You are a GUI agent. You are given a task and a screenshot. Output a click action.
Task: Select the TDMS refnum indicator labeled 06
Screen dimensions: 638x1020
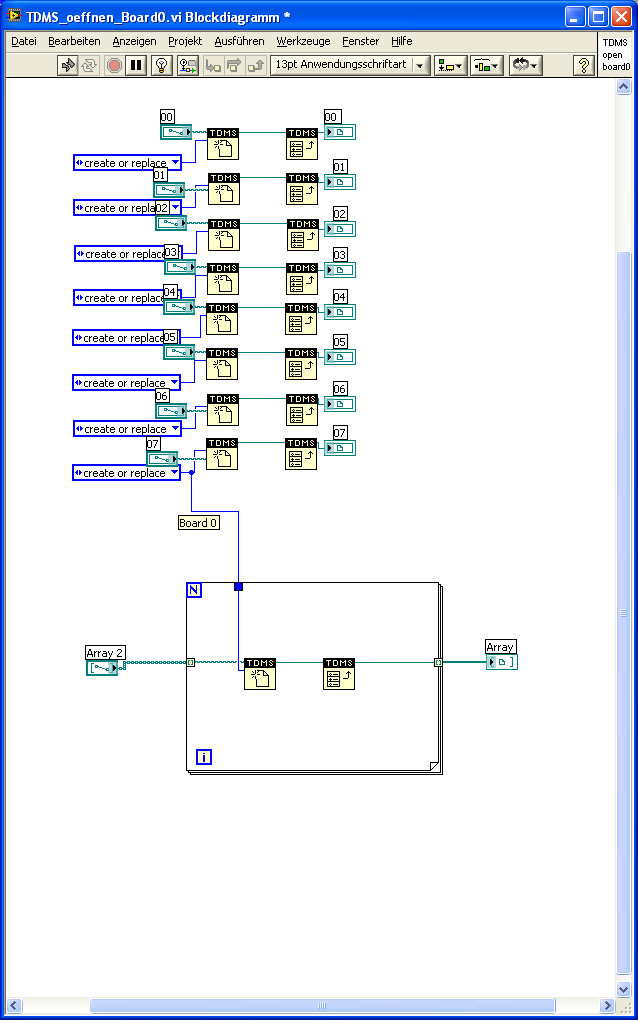[339, 404]
